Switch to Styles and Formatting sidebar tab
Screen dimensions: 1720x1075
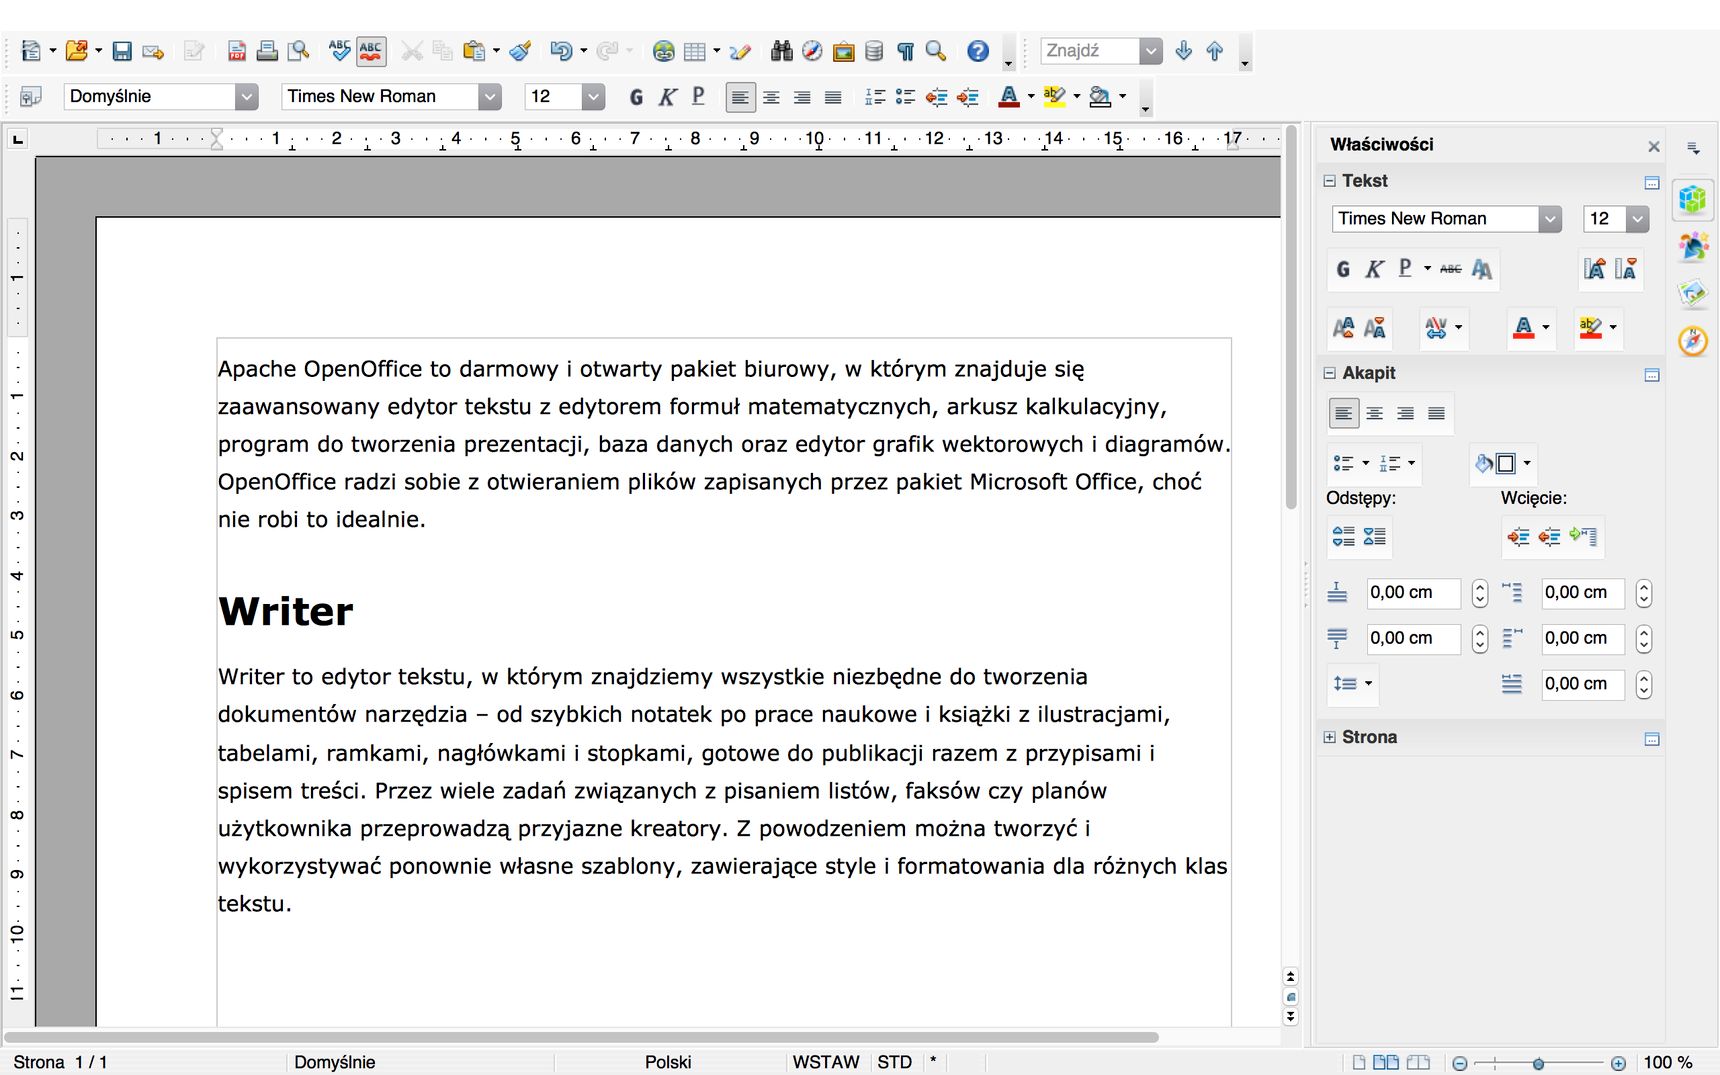(x=1693, y=246)
